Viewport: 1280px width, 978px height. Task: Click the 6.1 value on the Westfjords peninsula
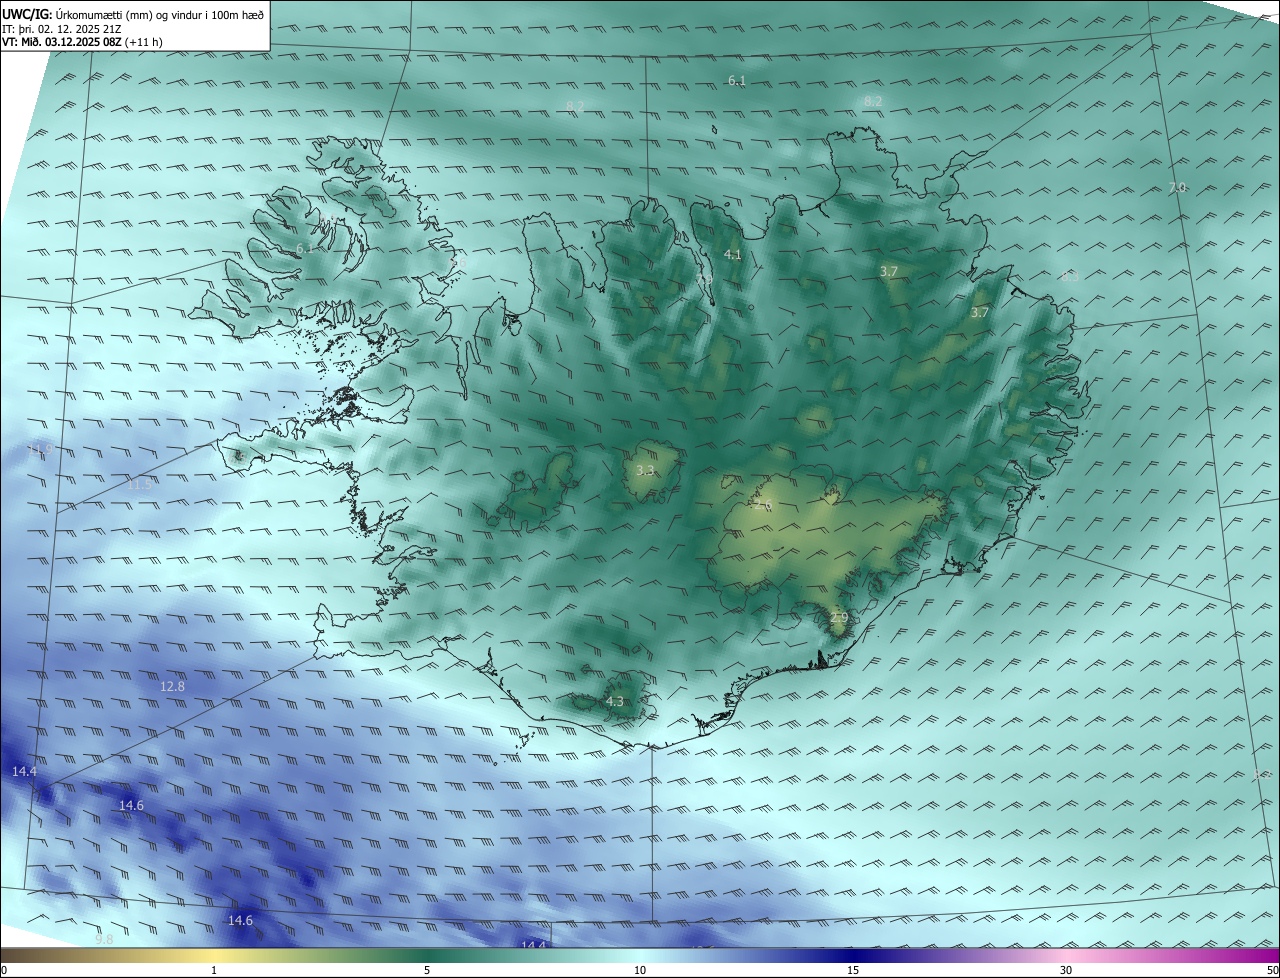(x=304, y=248)
